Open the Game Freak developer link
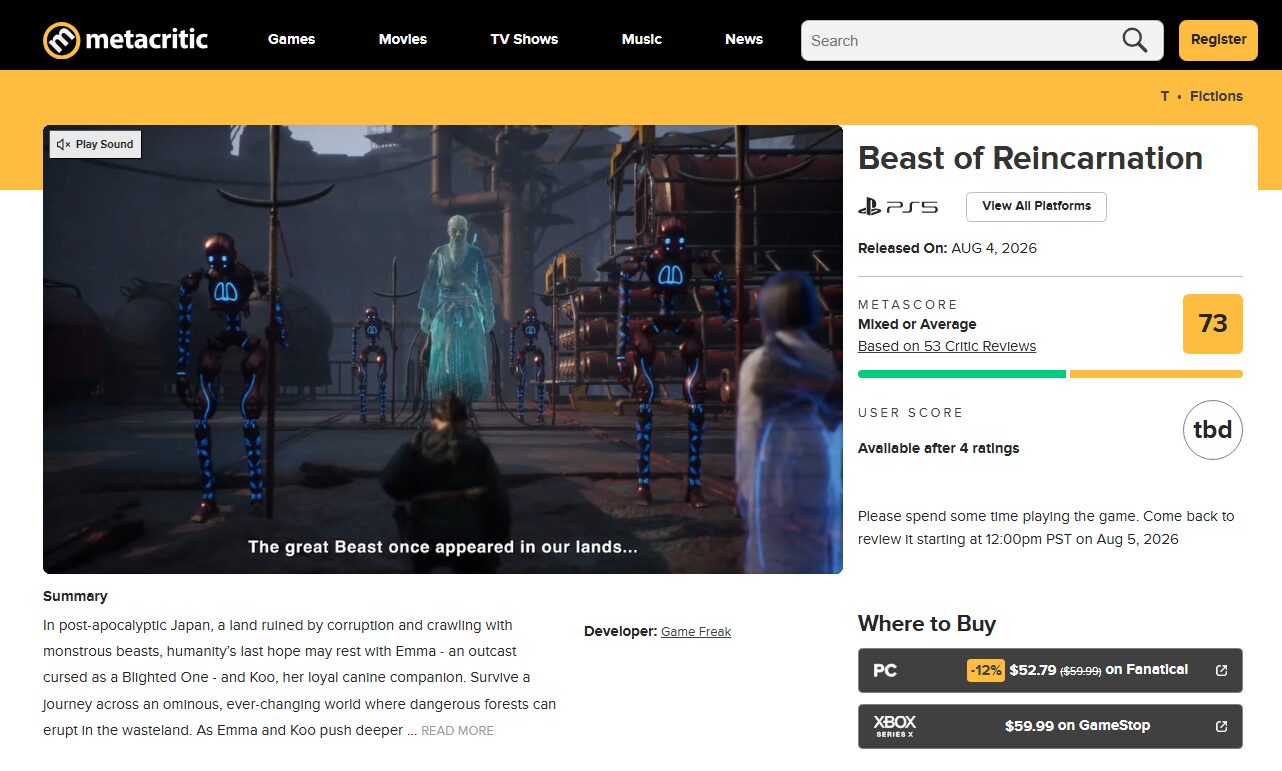The height and width of the screenshot is (771, 1282). click(x=696, y=632)
